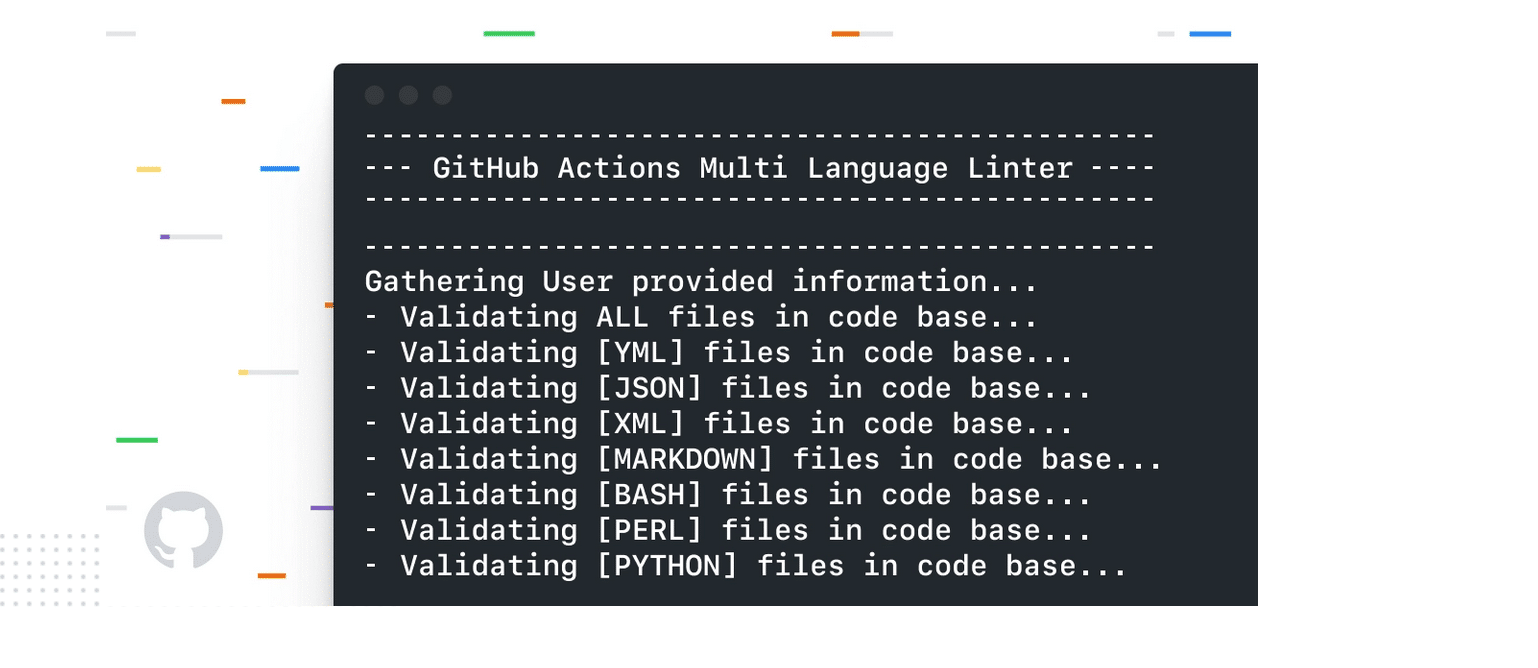Viewport: 1538px width, 668px height.
Task: Click the blue dash in top-right corner
Action: pos(1210,34)
